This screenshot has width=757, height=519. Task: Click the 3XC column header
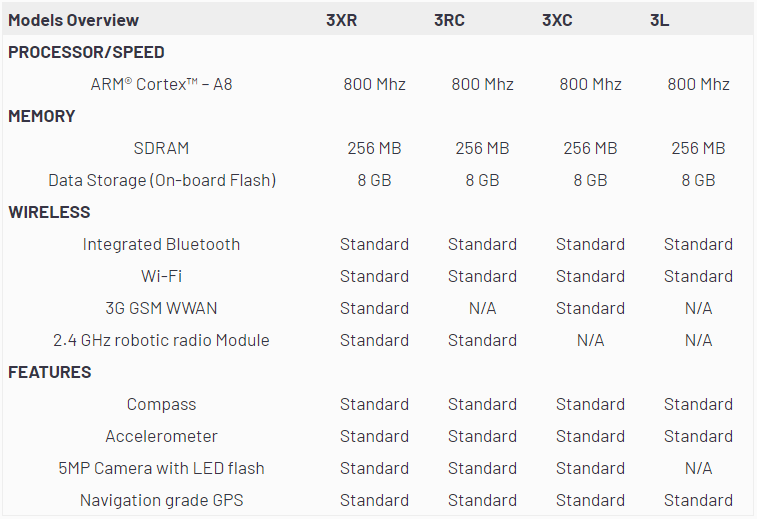coord(557,20)
